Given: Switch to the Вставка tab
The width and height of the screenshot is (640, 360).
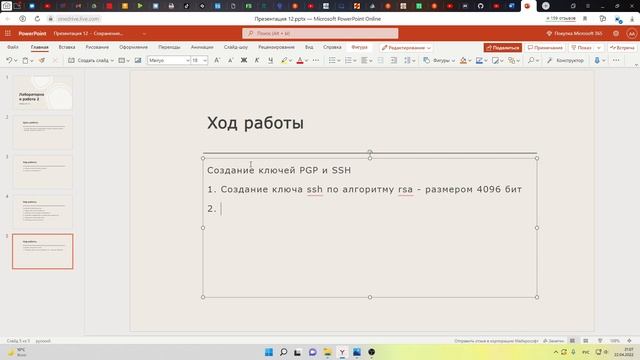Looking at the screenshot, I should 67,47.
